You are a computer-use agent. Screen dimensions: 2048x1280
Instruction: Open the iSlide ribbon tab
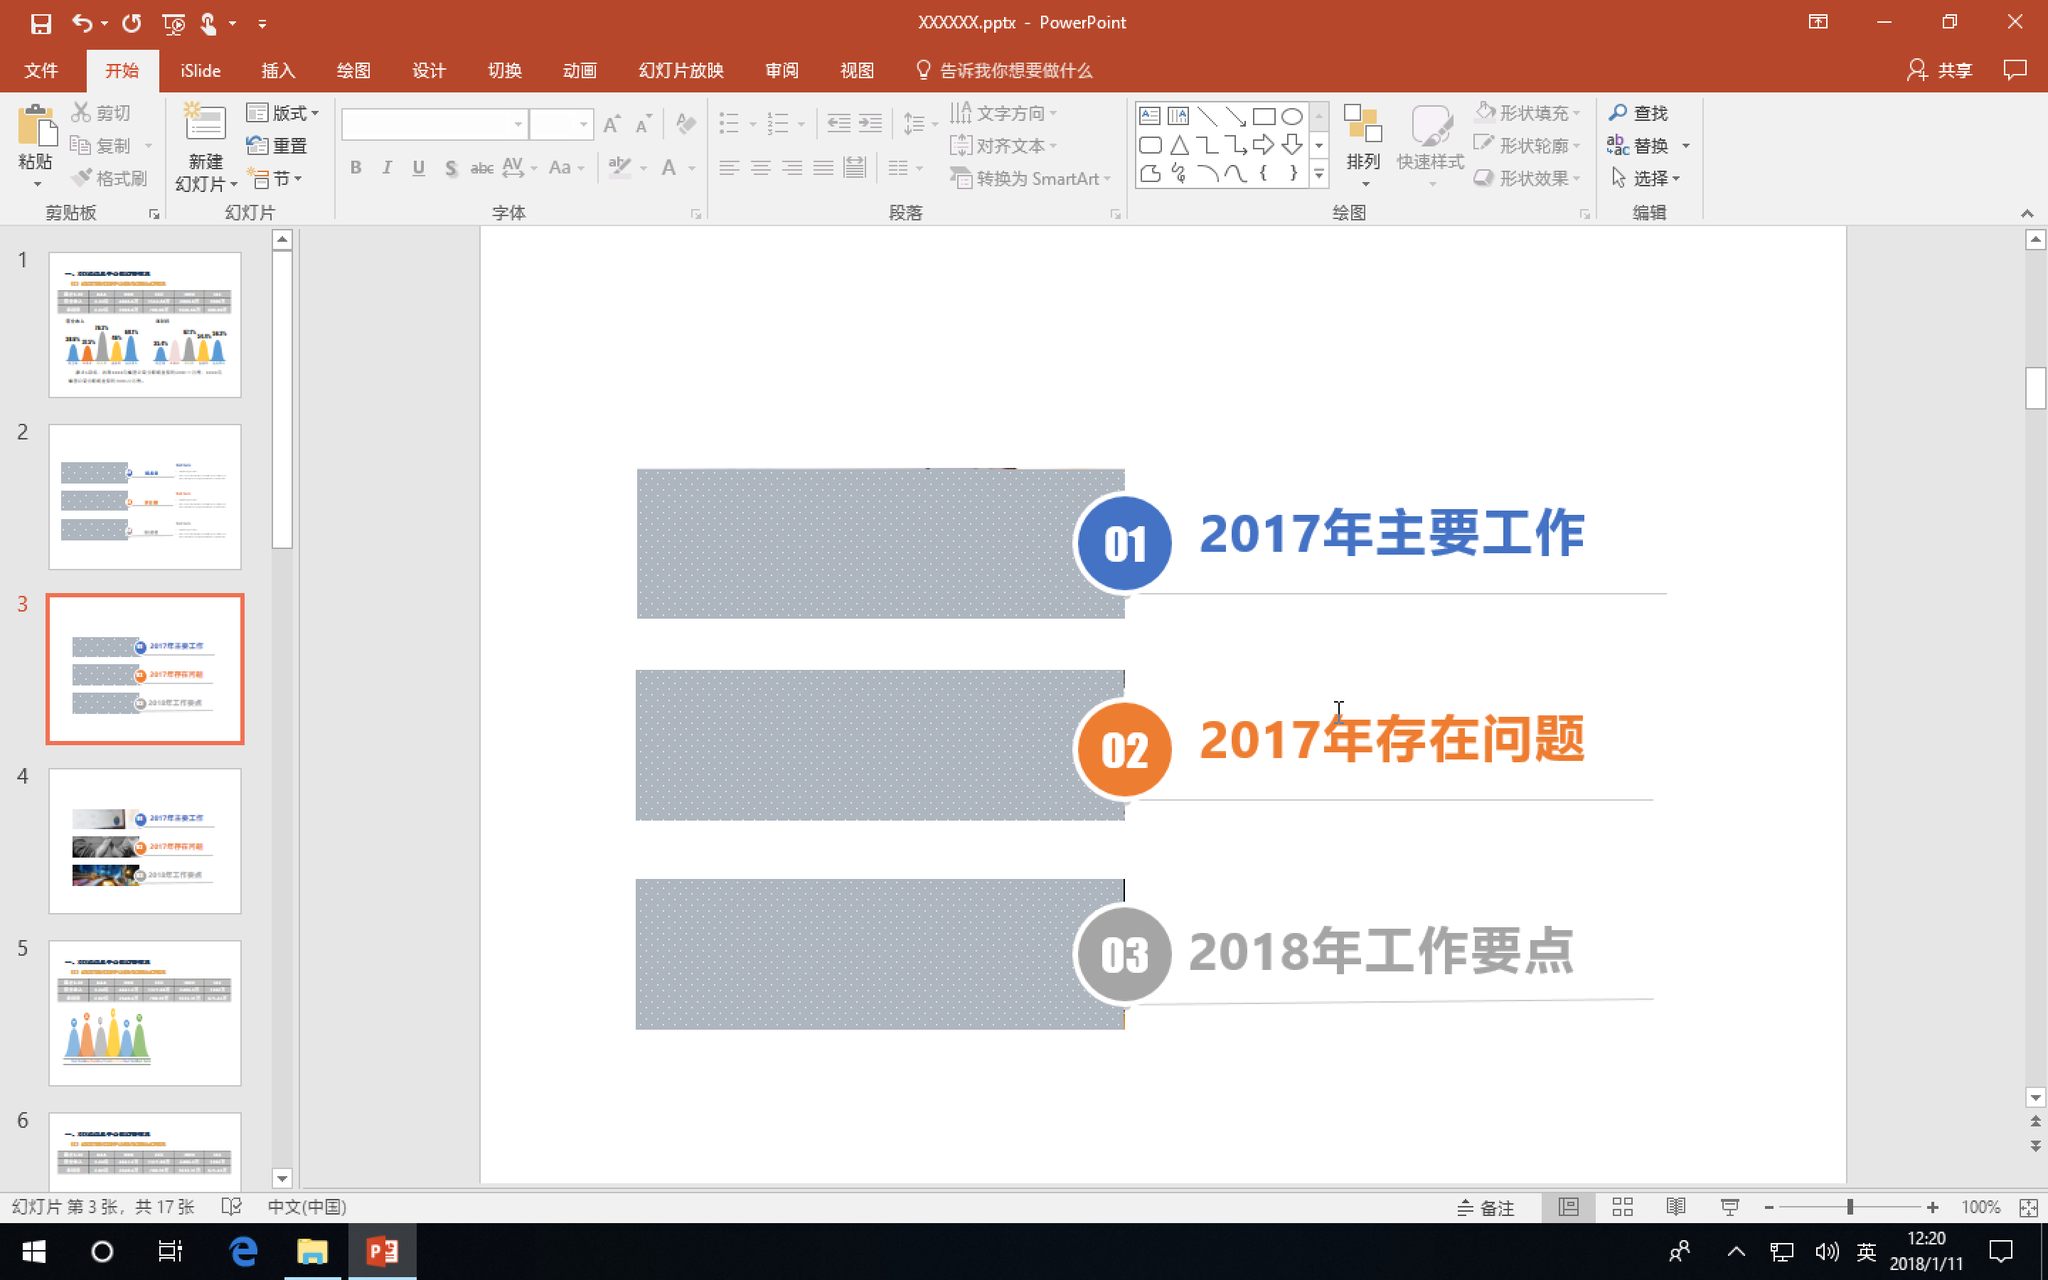point(200,70)
